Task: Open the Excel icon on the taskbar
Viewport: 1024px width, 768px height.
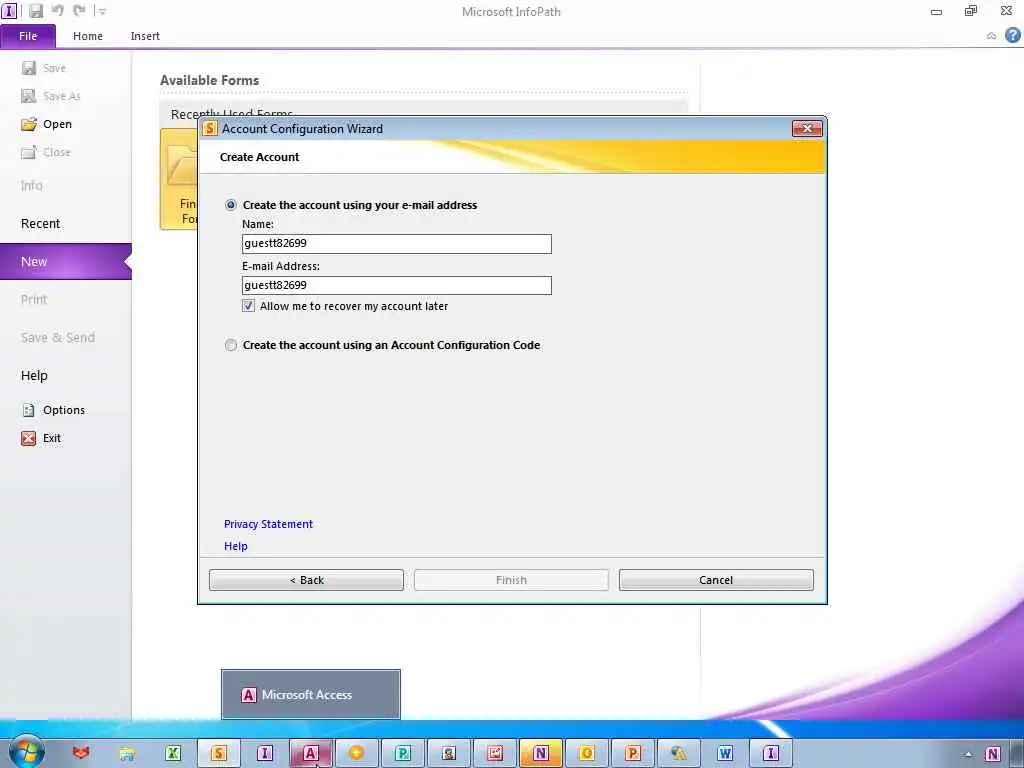Action: (x=173, y=753)
